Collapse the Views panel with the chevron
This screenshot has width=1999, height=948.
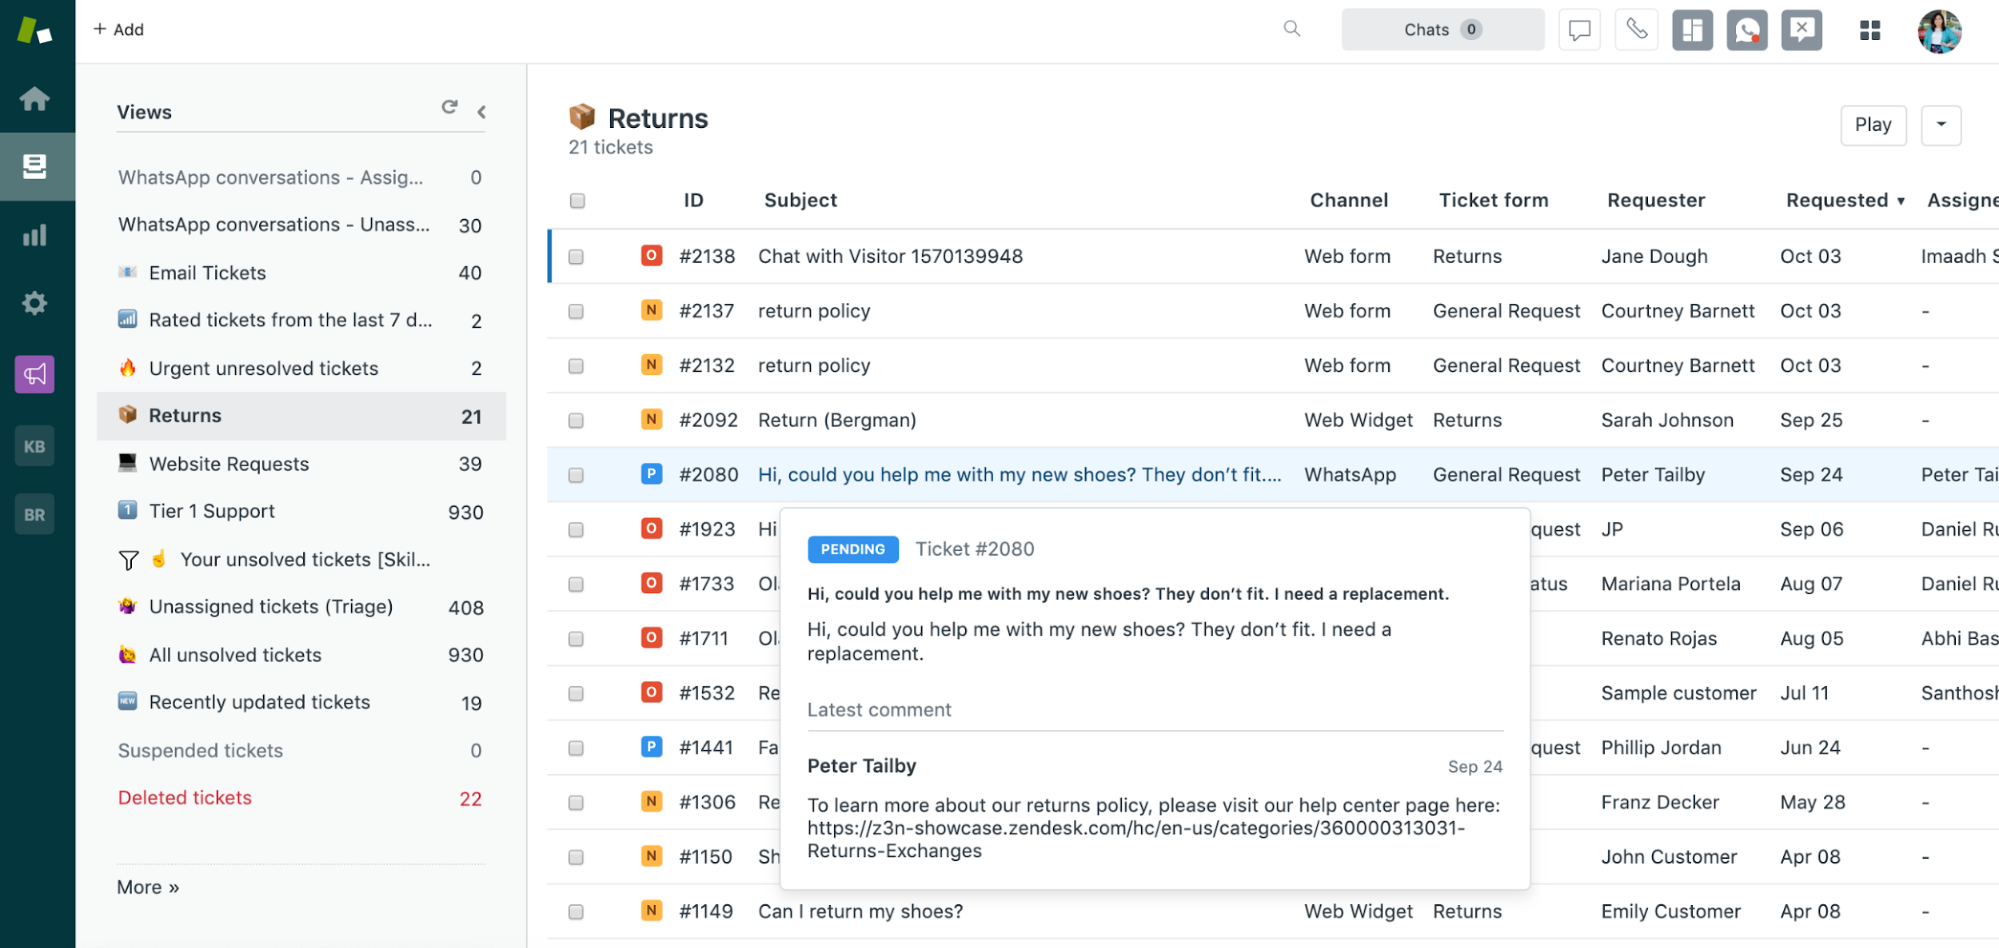[x=481, y=112]
